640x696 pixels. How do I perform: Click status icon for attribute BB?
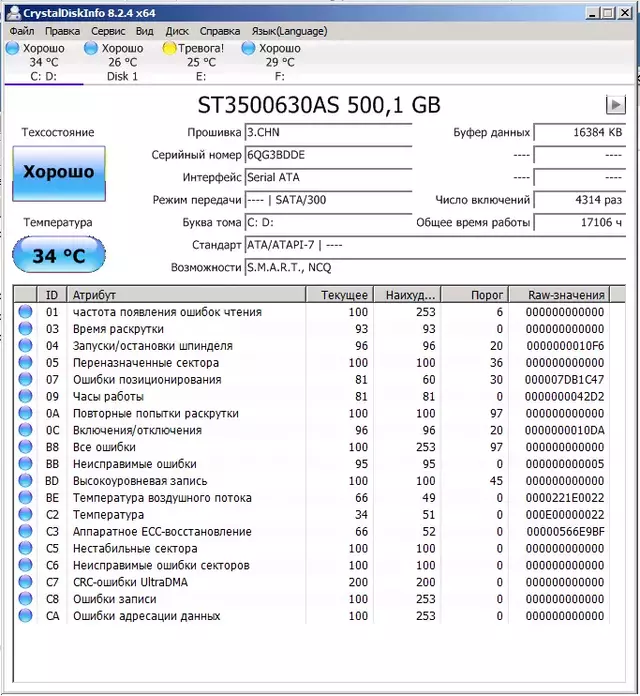25,463
